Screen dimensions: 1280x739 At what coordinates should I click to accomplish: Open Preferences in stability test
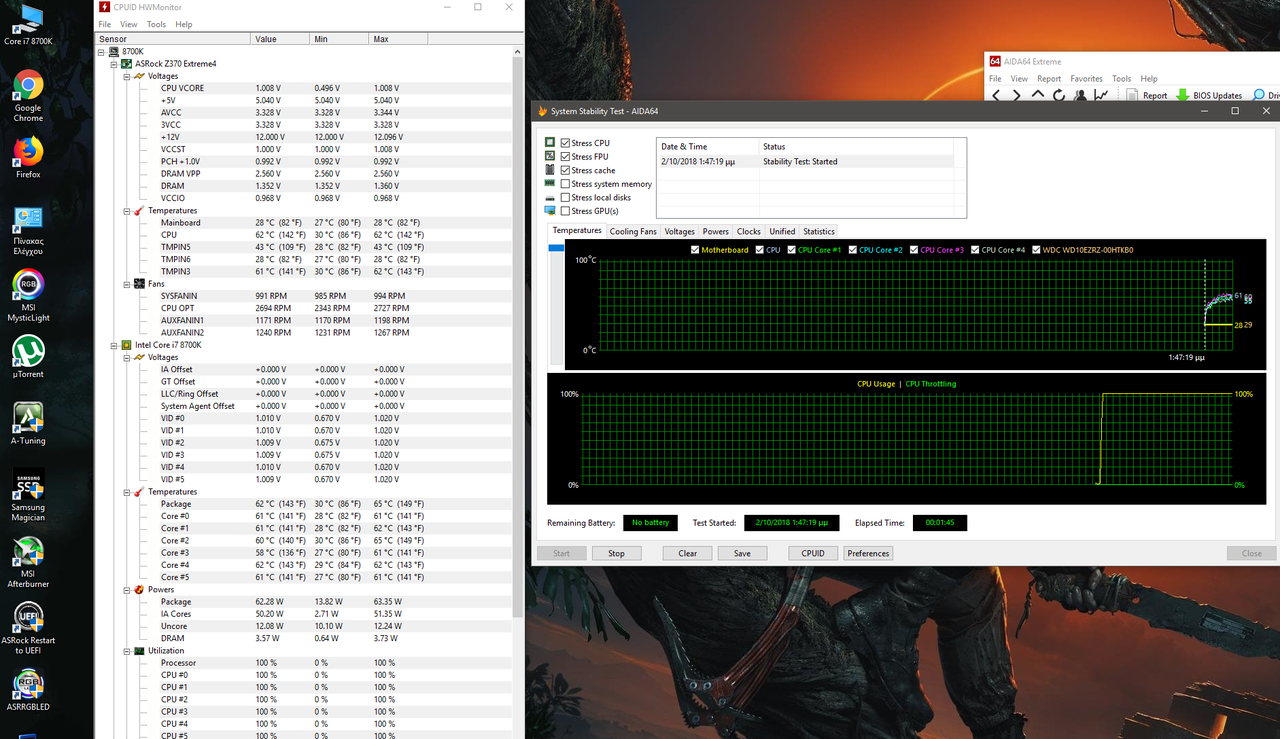pos(868,553)
